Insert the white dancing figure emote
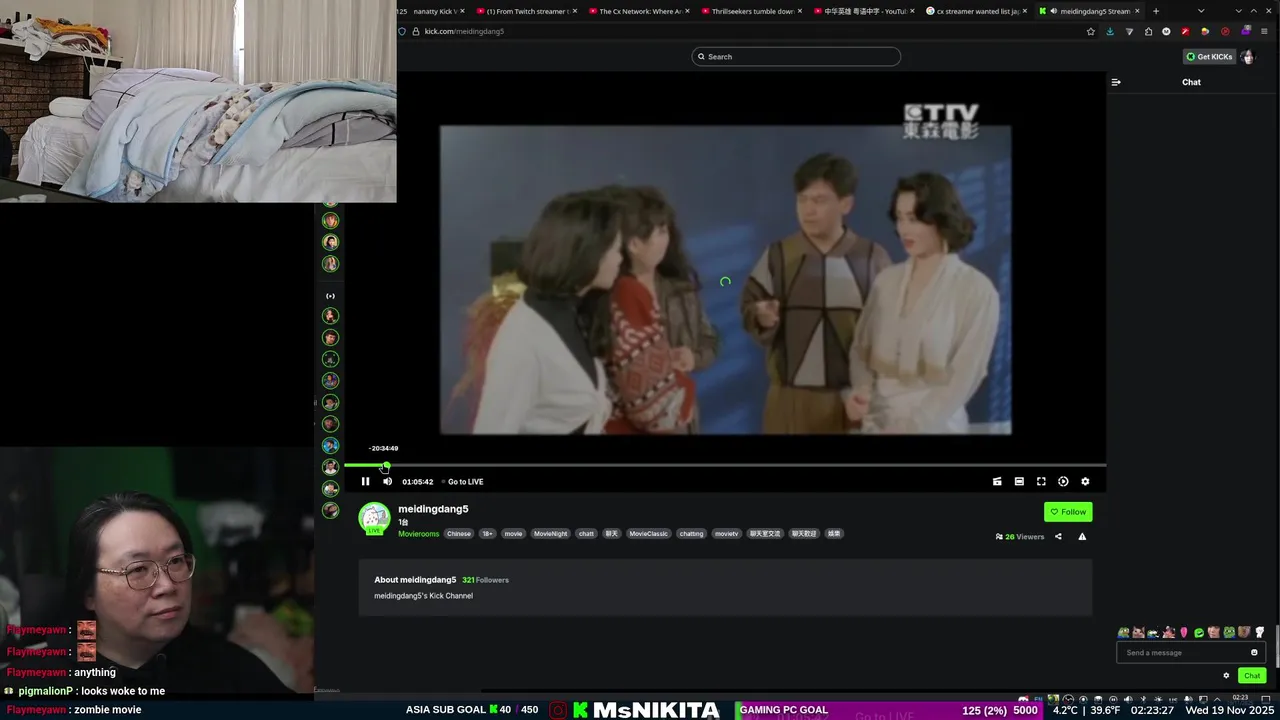This screenshot has width=1280, height=720. tap(1260, 632)
